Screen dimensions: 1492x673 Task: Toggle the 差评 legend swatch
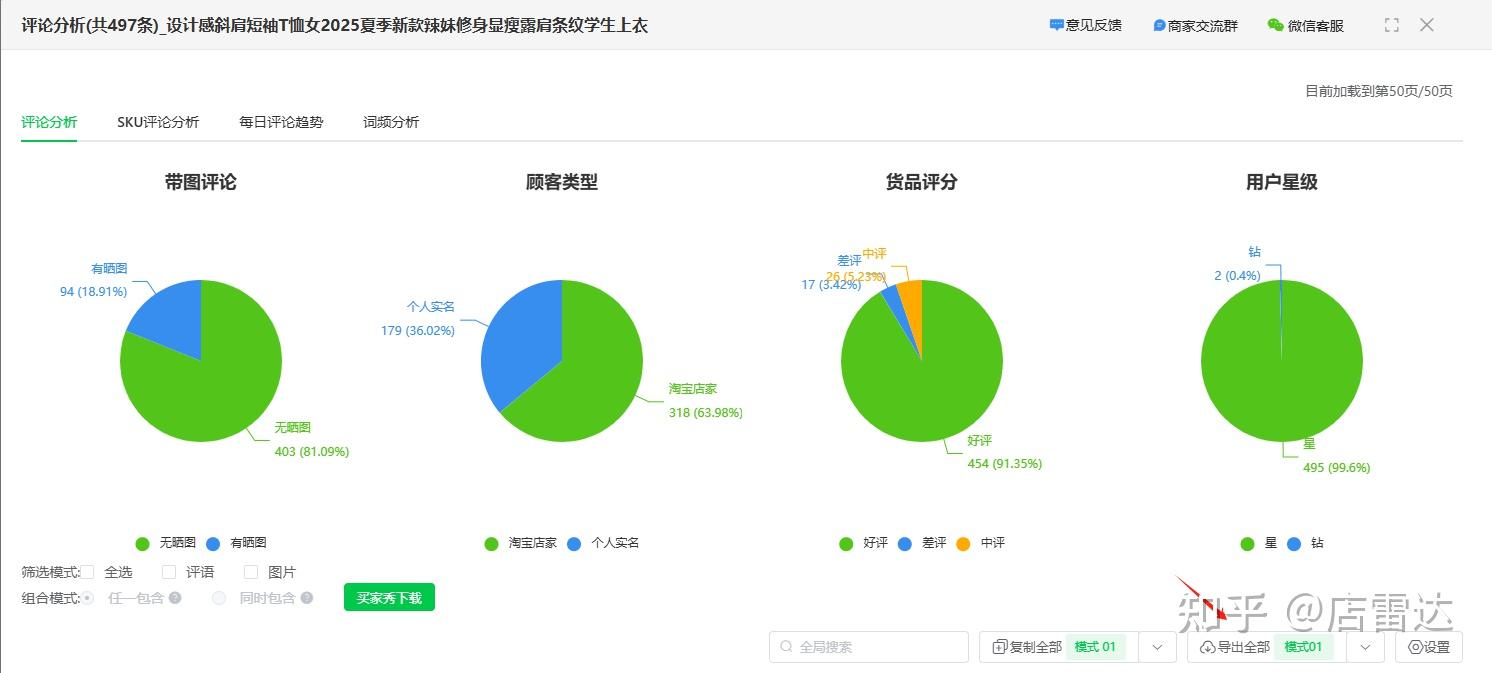click(x=905, y=543)
